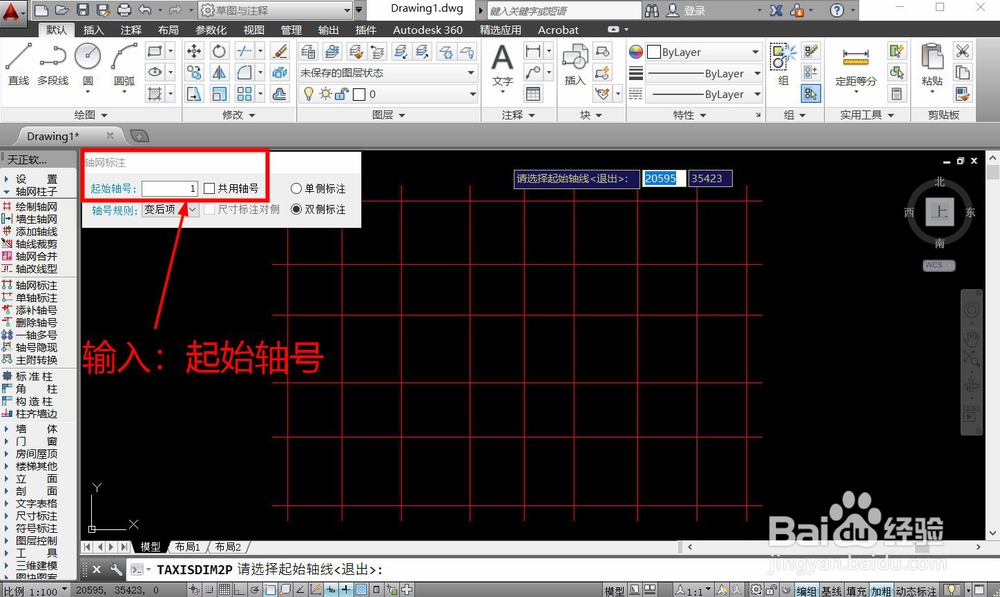Open the workspace 草图与注释 dropdown
Image resolution: width=1000 pixels, height=597 pixels.
coord(276,10)
